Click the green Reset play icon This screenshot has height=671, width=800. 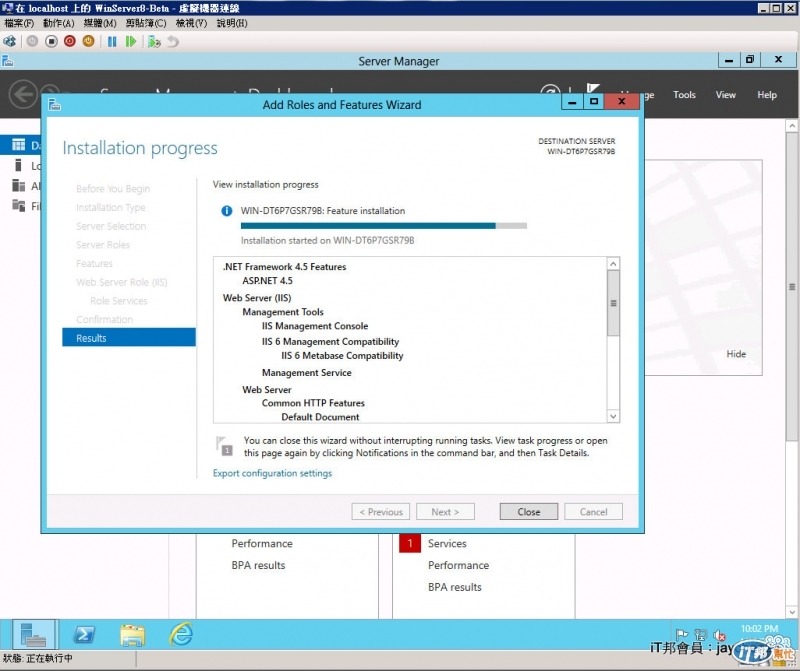pyautogui.click(x=131, y=41)
